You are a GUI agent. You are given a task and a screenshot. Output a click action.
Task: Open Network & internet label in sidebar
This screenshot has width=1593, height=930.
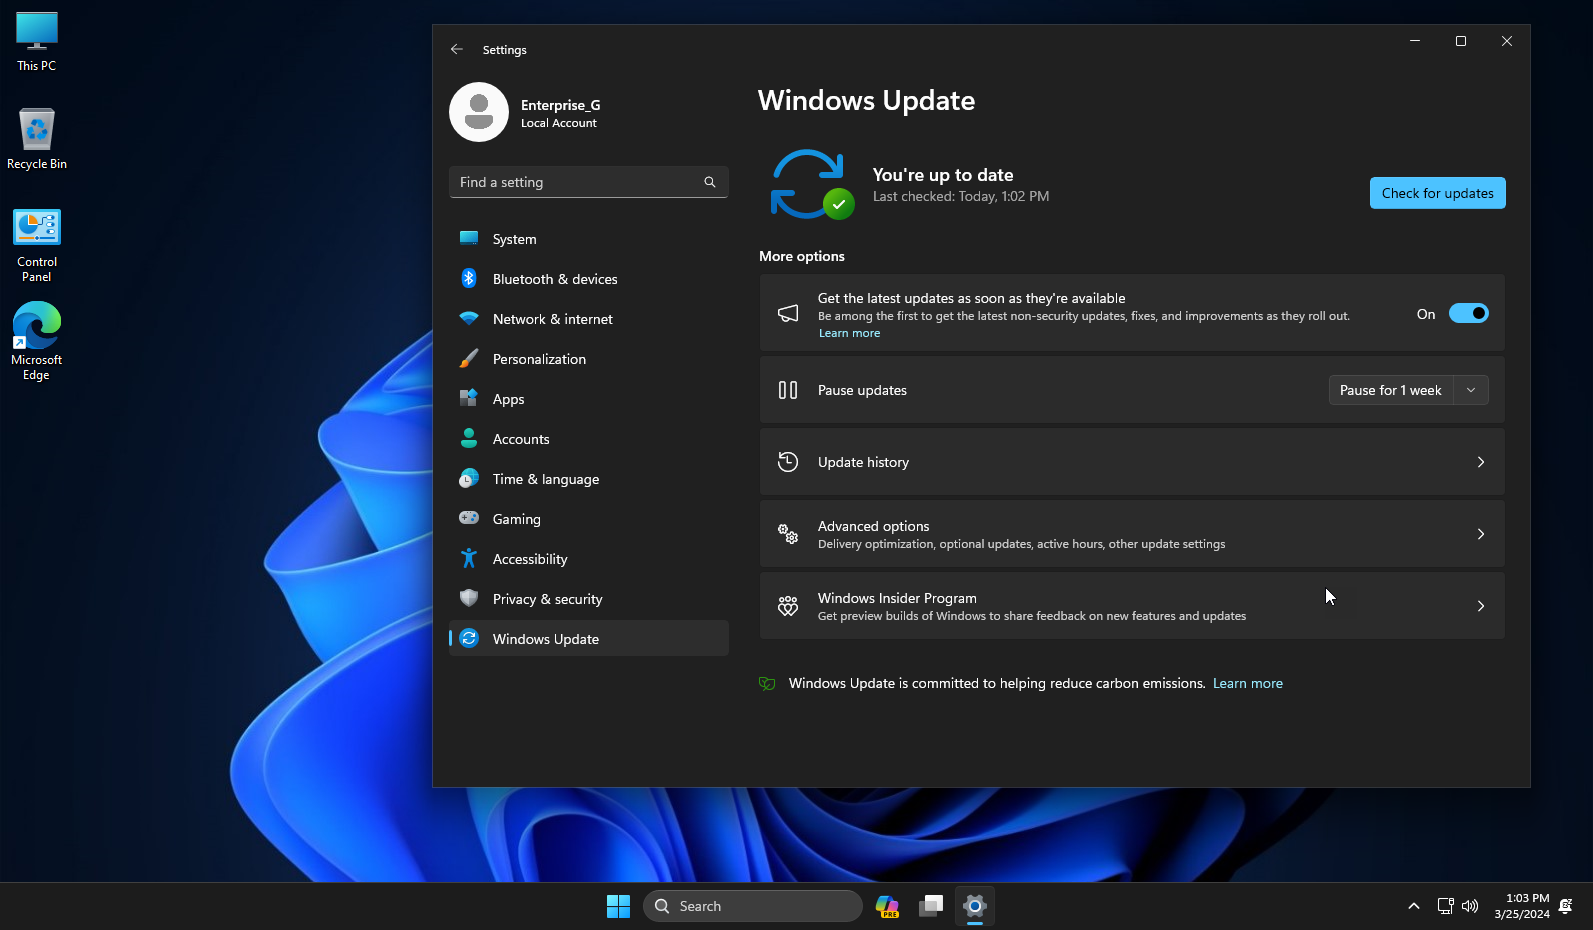(x=553, y=319)
